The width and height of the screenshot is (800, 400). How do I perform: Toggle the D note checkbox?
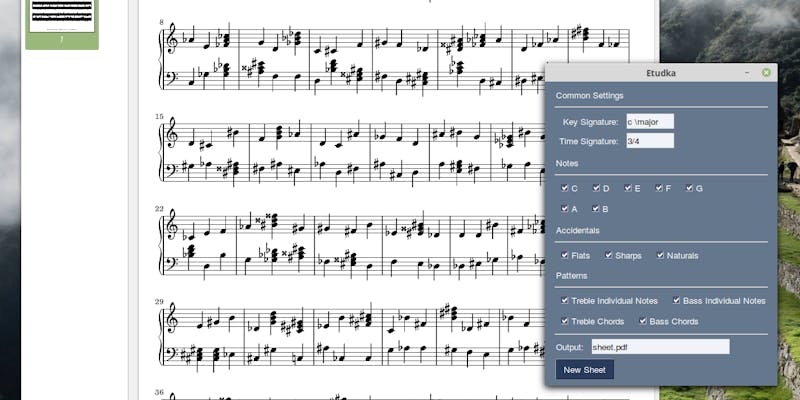click(596, 188)
